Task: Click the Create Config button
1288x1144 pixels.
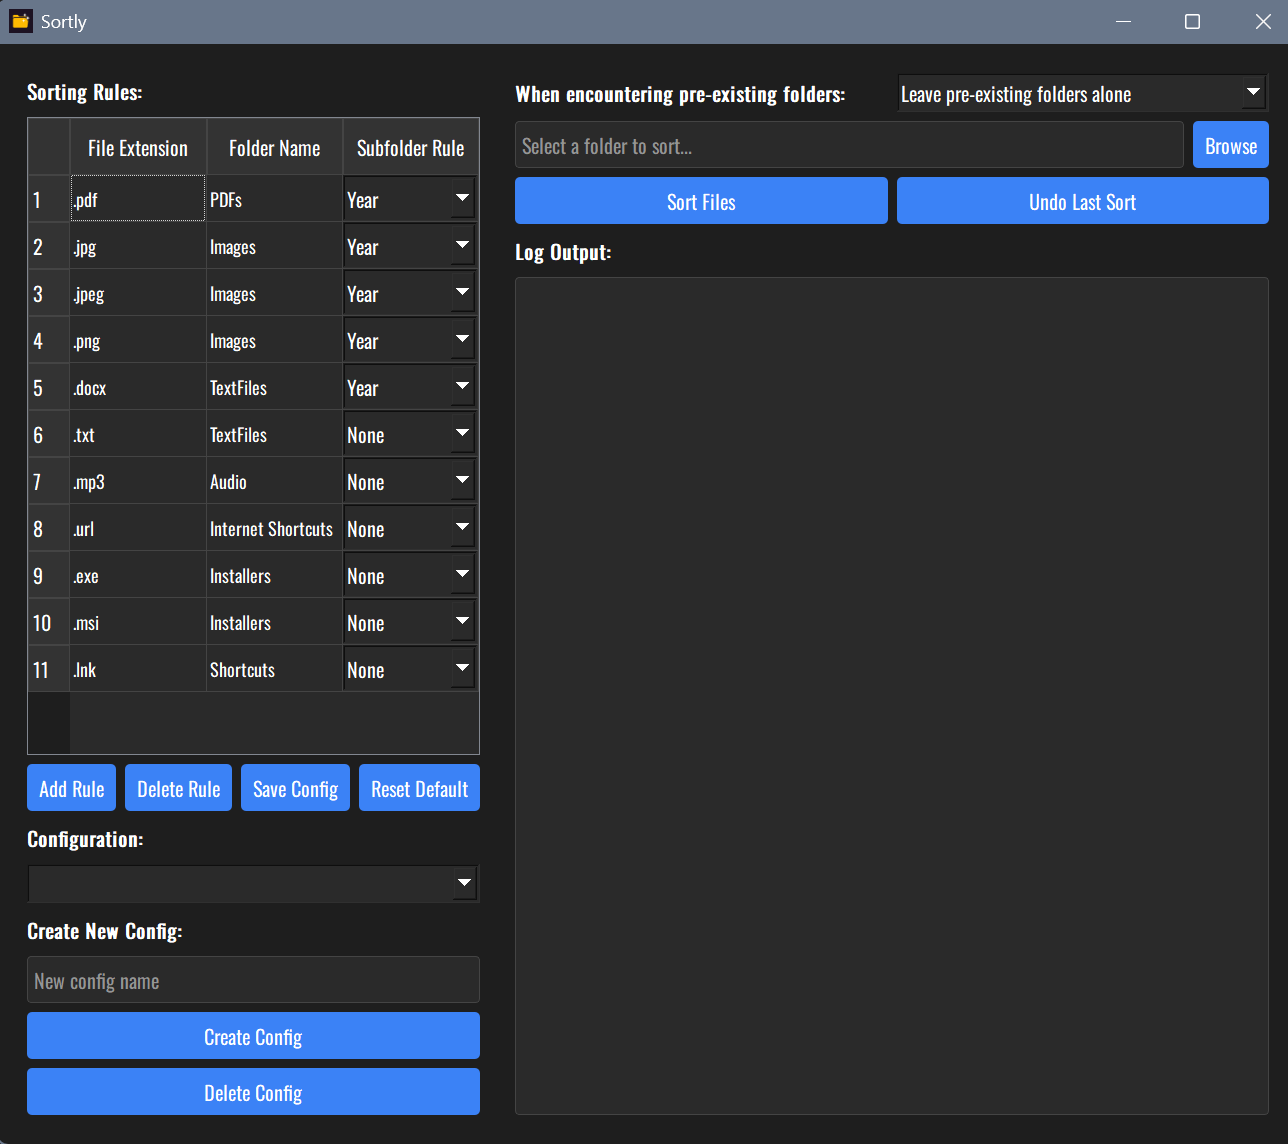Action: [x=254, y=1036]
